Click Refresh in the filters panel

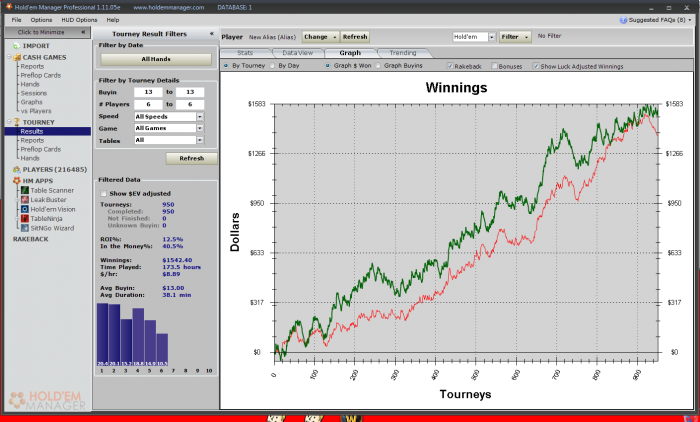[192, 159]
